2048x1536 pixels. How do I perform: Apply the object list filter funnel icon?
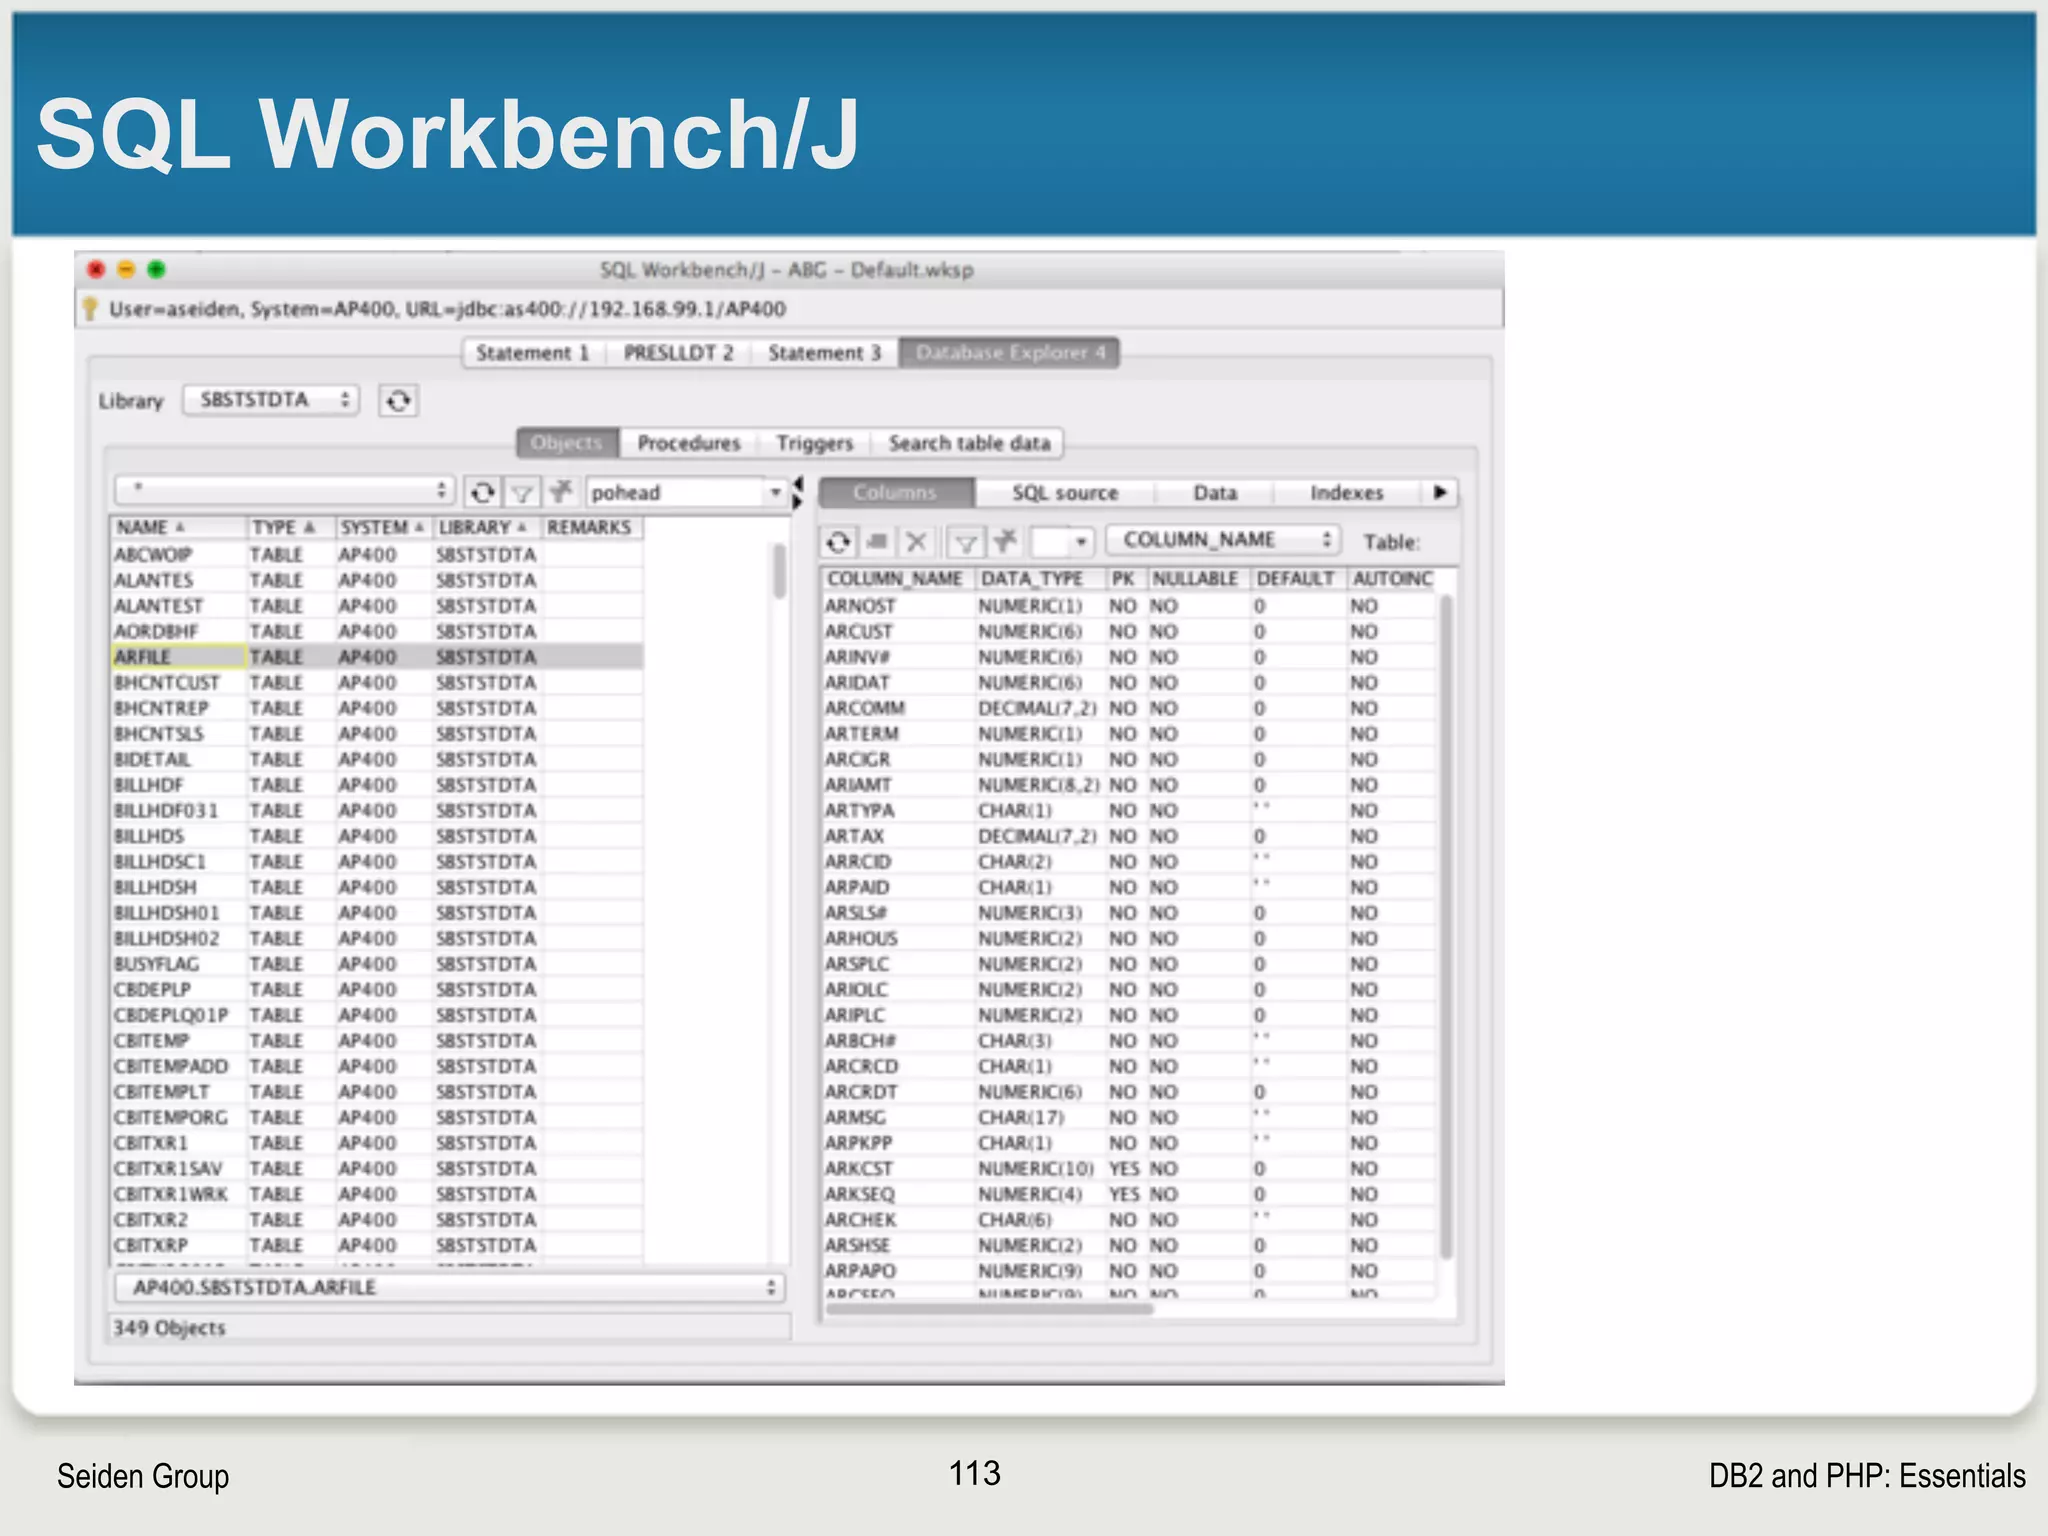pyautogui.click(x=521, y=492)
